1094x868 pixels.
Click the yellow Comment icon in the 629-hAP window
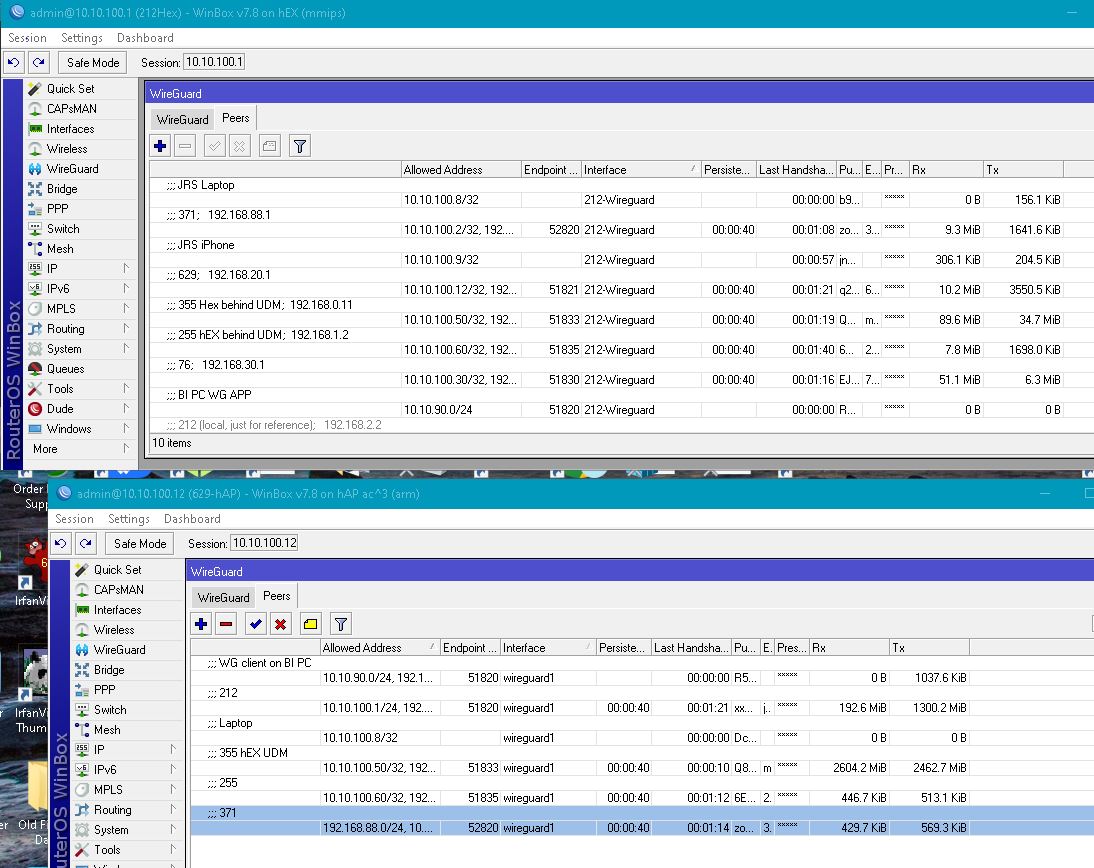coord(310,624)
